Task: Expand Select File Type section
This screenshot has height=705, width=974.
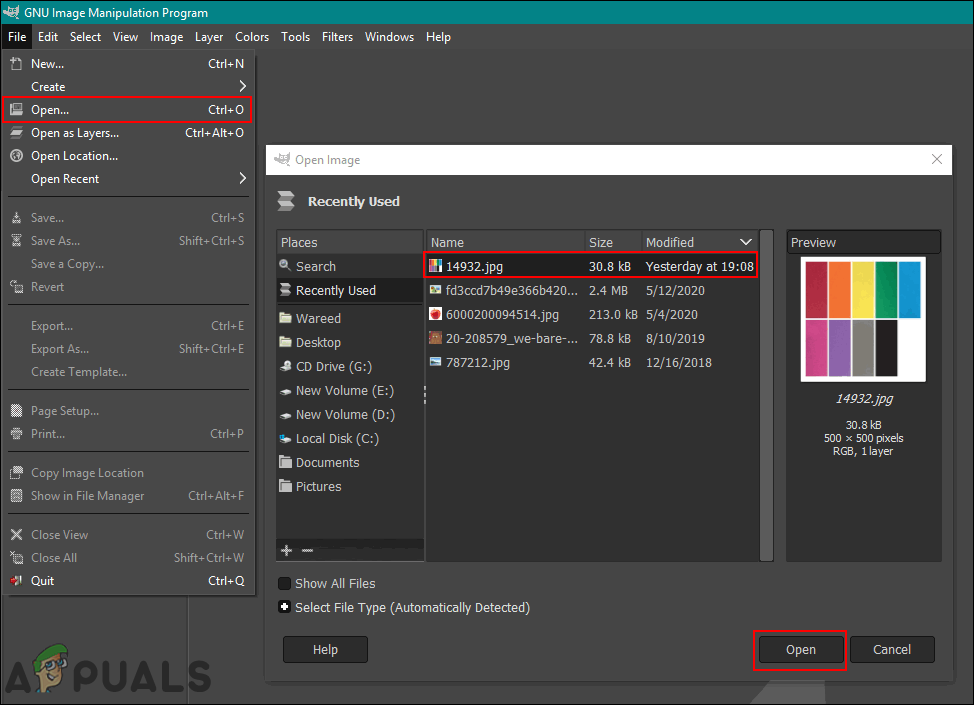Action: 285,607
